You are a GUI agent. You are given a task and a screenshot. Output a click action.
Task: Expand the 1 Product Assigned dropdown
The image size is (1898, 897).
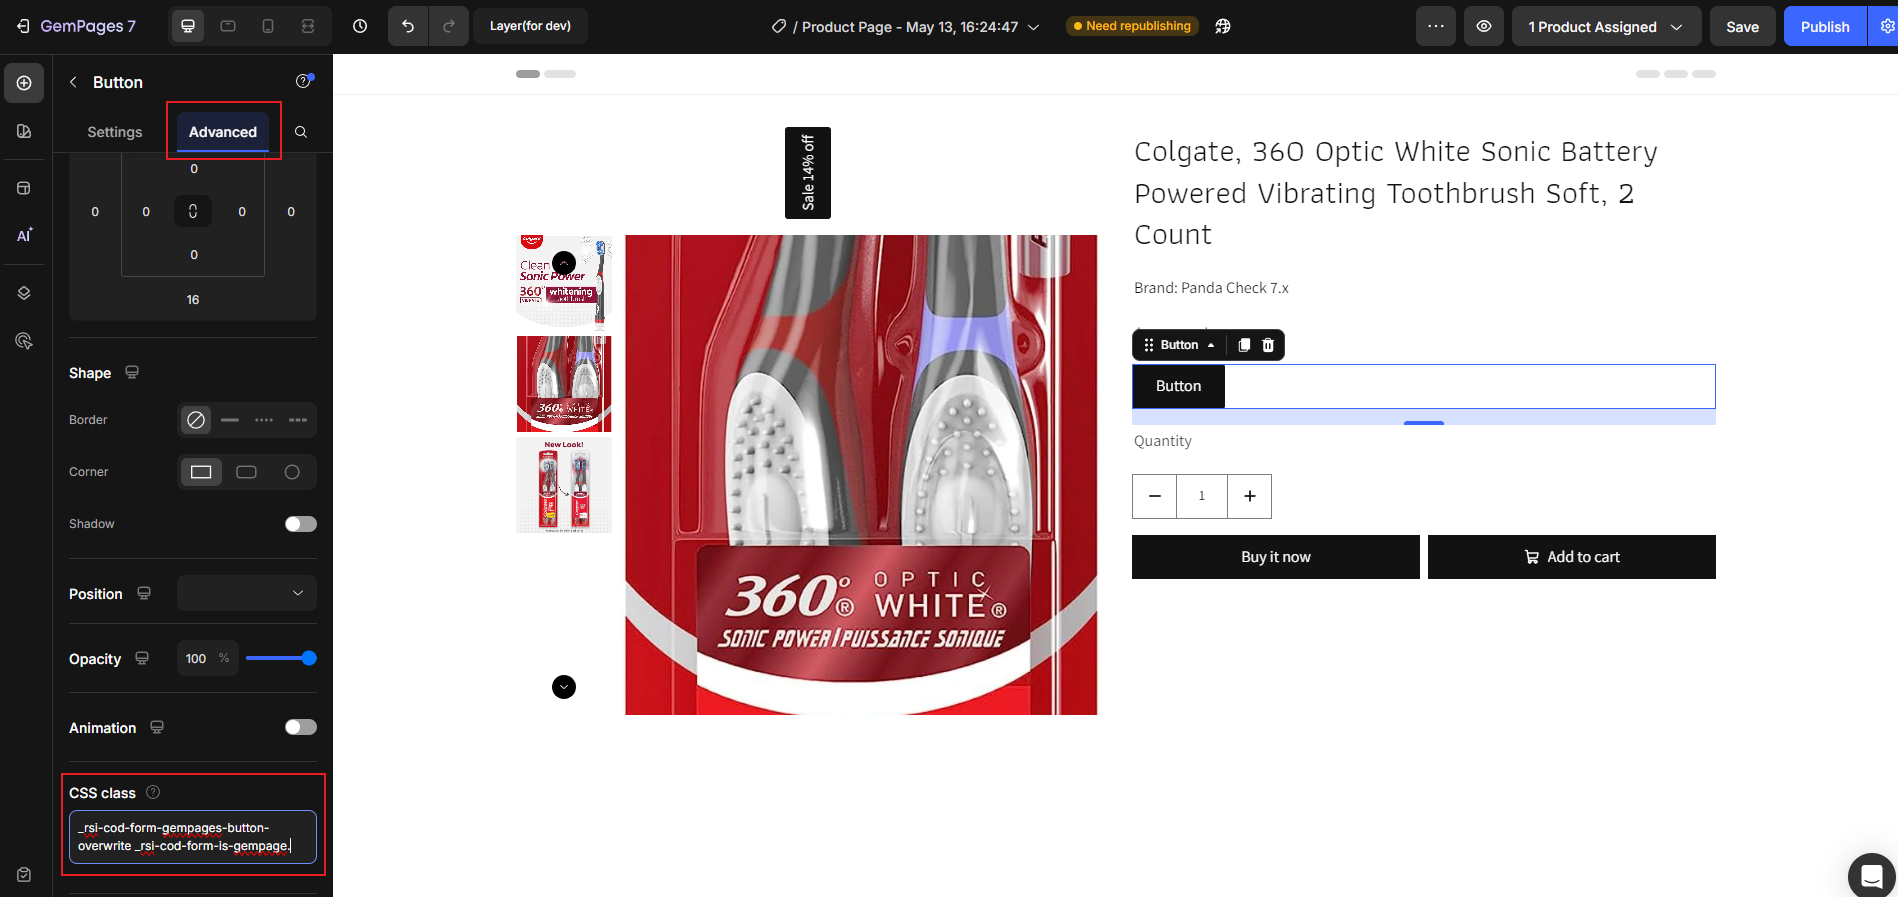1606,27
